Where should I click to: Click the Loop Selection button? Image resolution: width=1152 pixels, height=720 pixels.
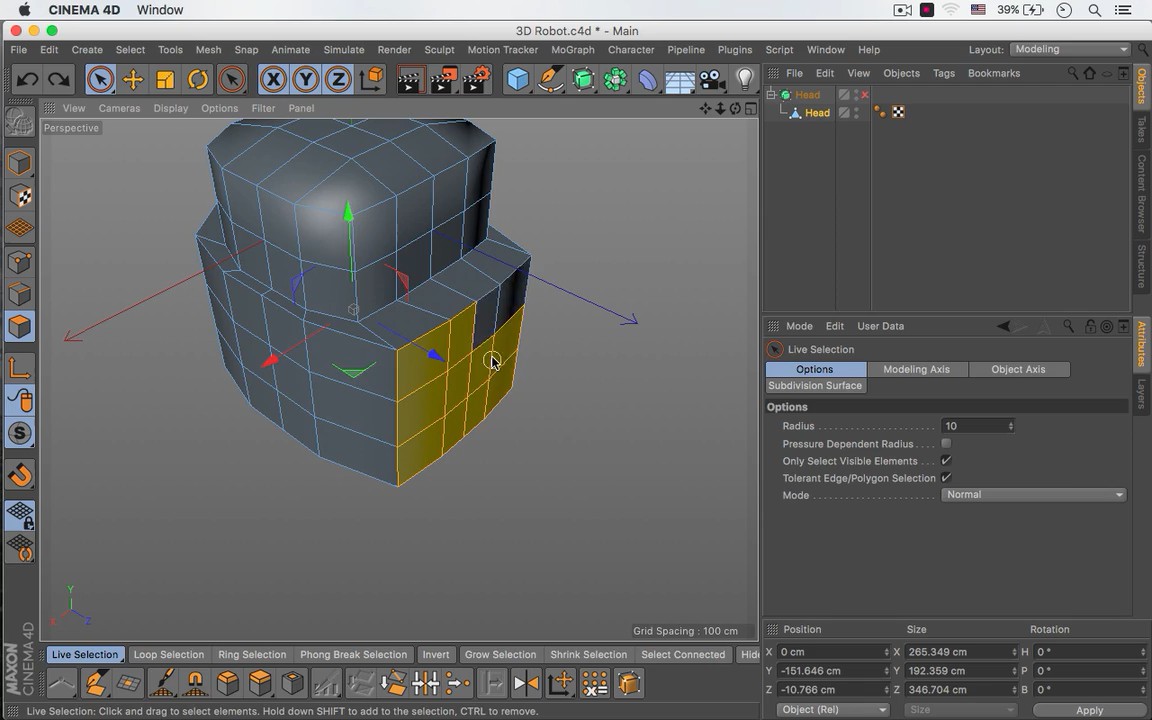(168, 655)
